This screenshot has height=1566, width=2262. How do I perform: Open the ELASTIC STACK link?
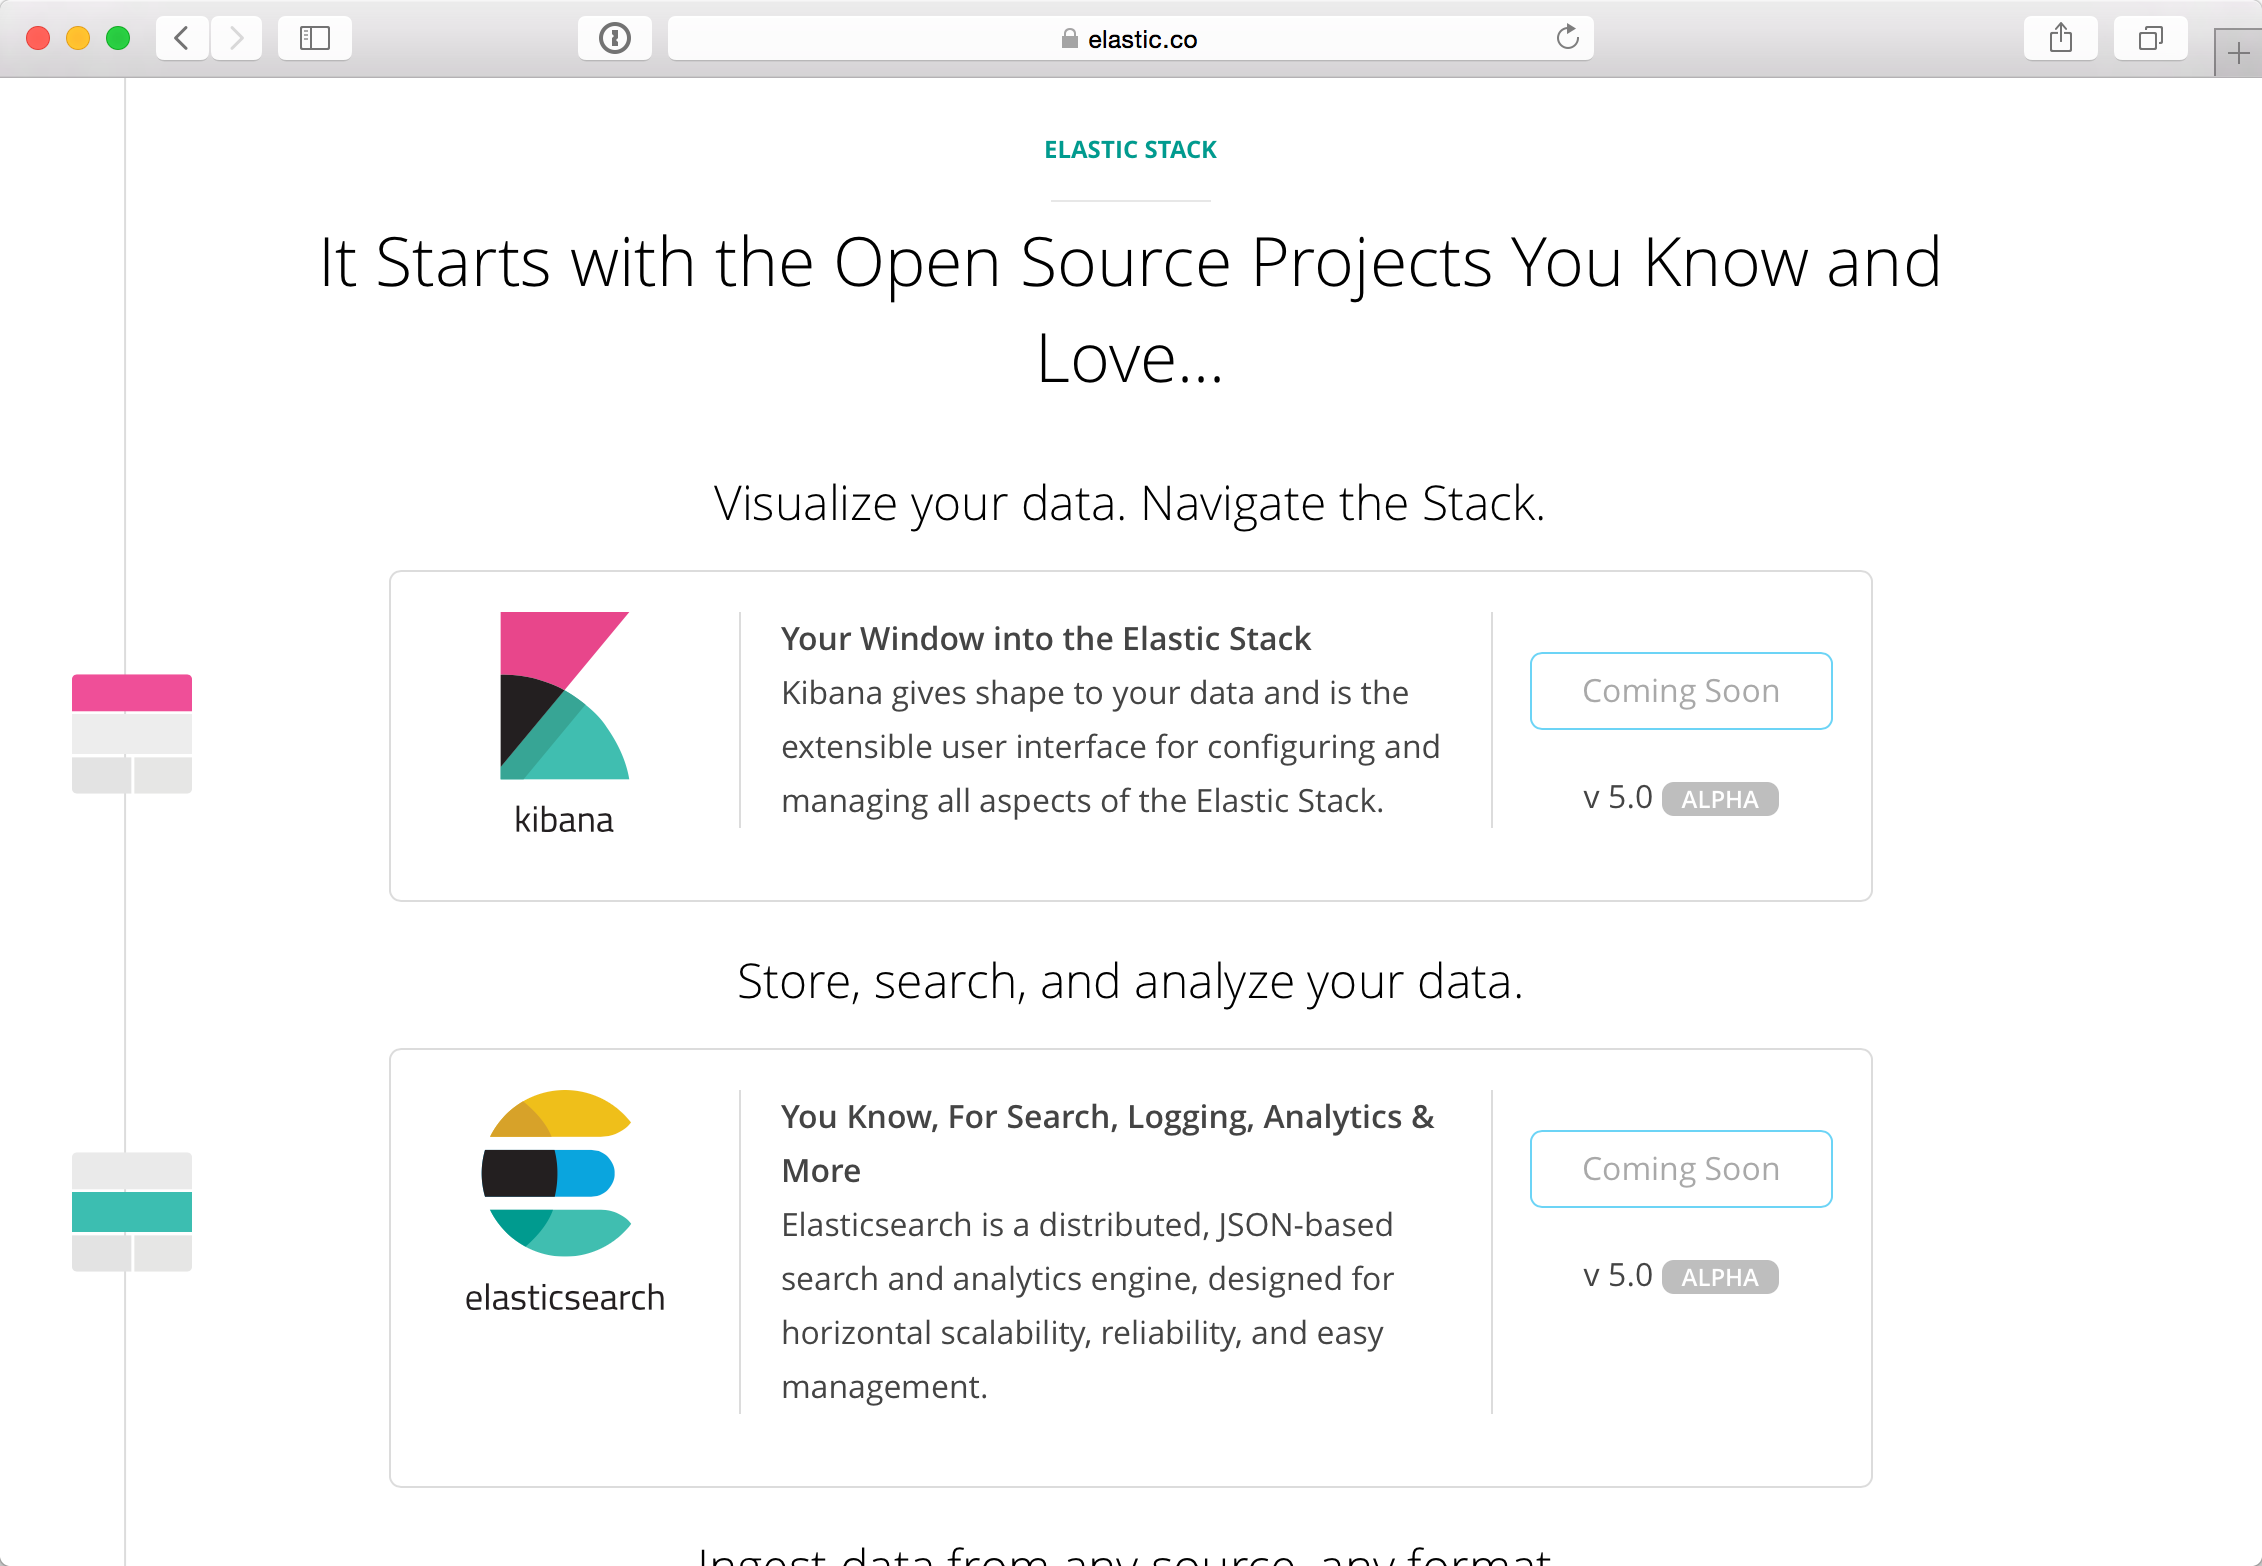(x=1130, y=149)
